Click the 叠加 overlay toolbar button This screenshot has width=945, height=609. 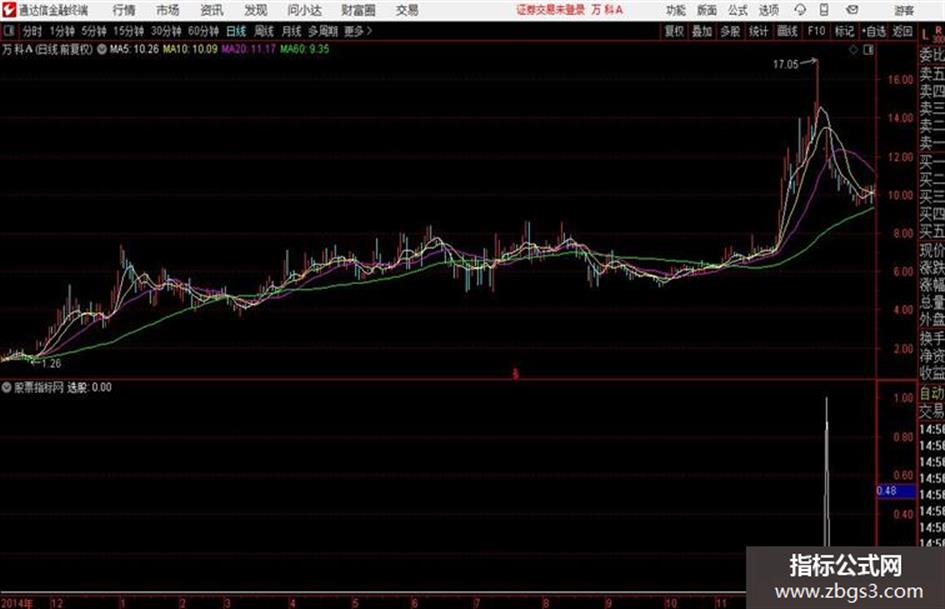click(x=702, y=31)
